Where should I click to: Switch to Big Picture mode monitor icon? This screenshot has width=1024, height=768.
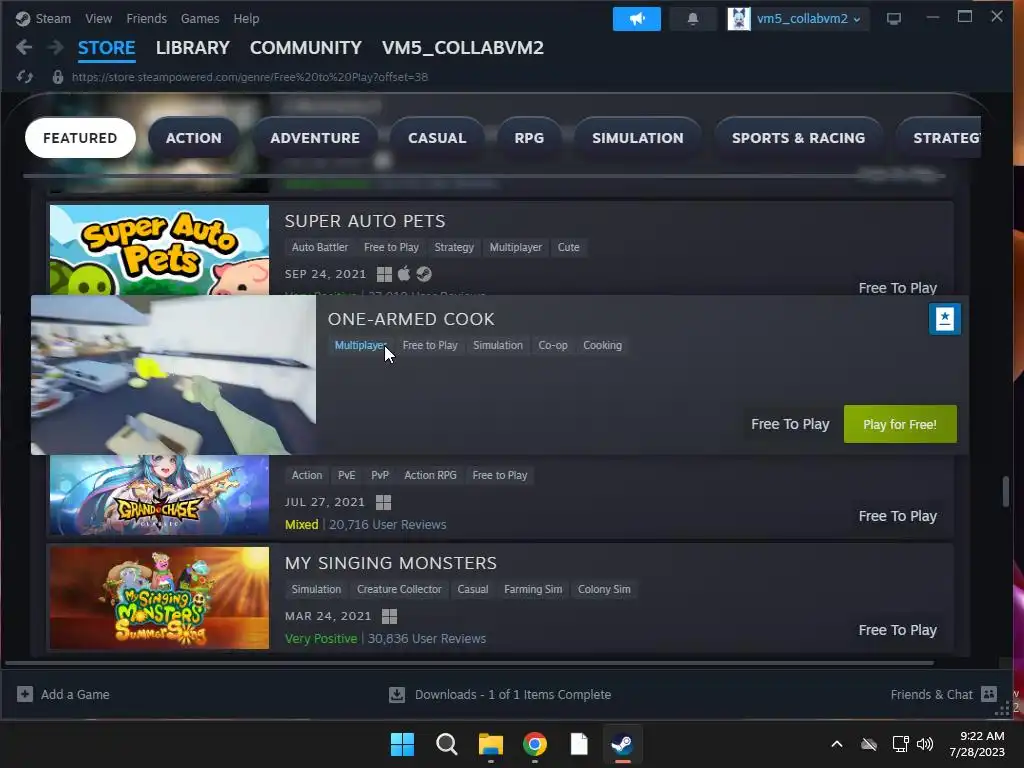[x=893, y=19]
